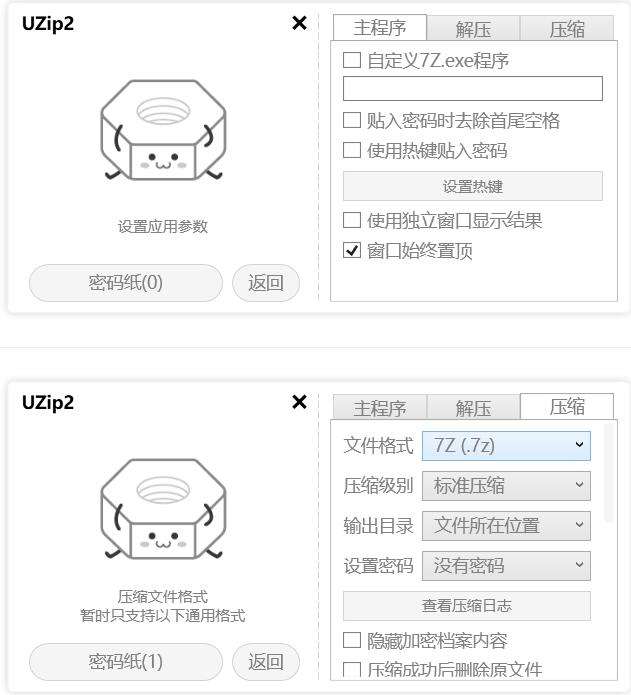The height and width of the screenshot is (695, 631).
Task: Expand the 设置密码 dropdown
Action: pos(506,566)
